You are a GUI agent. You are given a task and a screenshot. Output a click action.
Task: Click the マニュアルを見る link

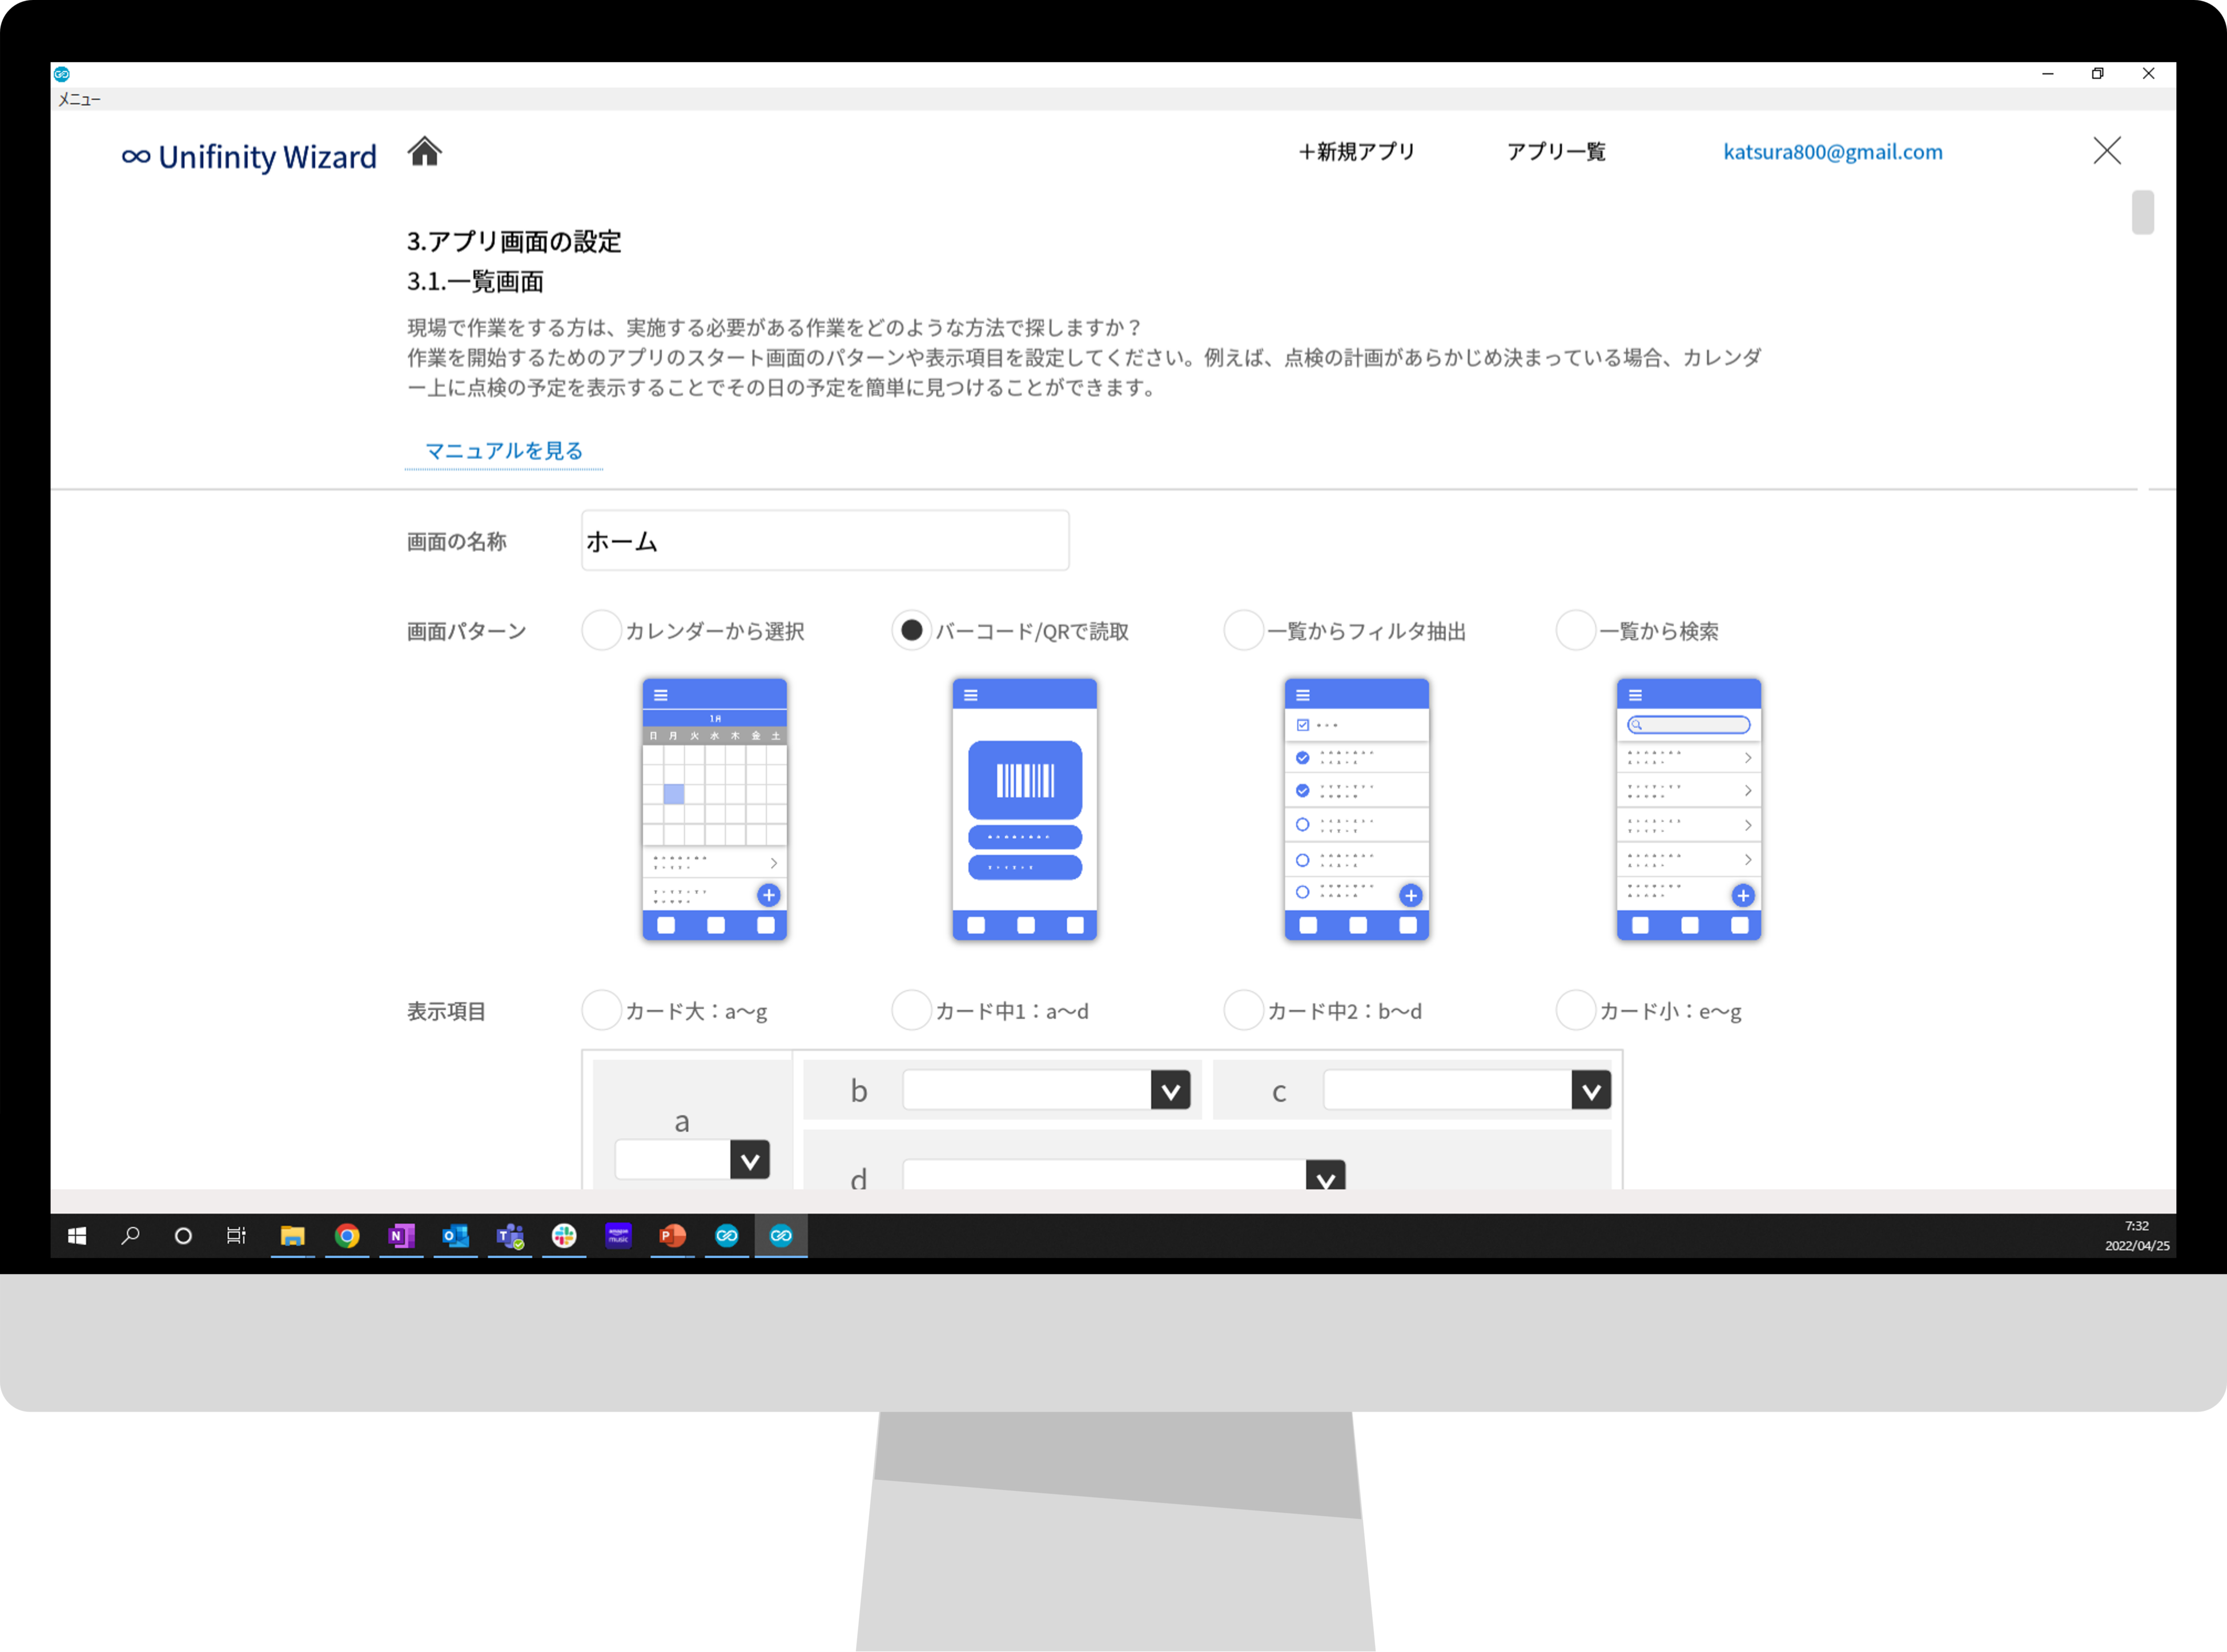click(x=504, y=451)
